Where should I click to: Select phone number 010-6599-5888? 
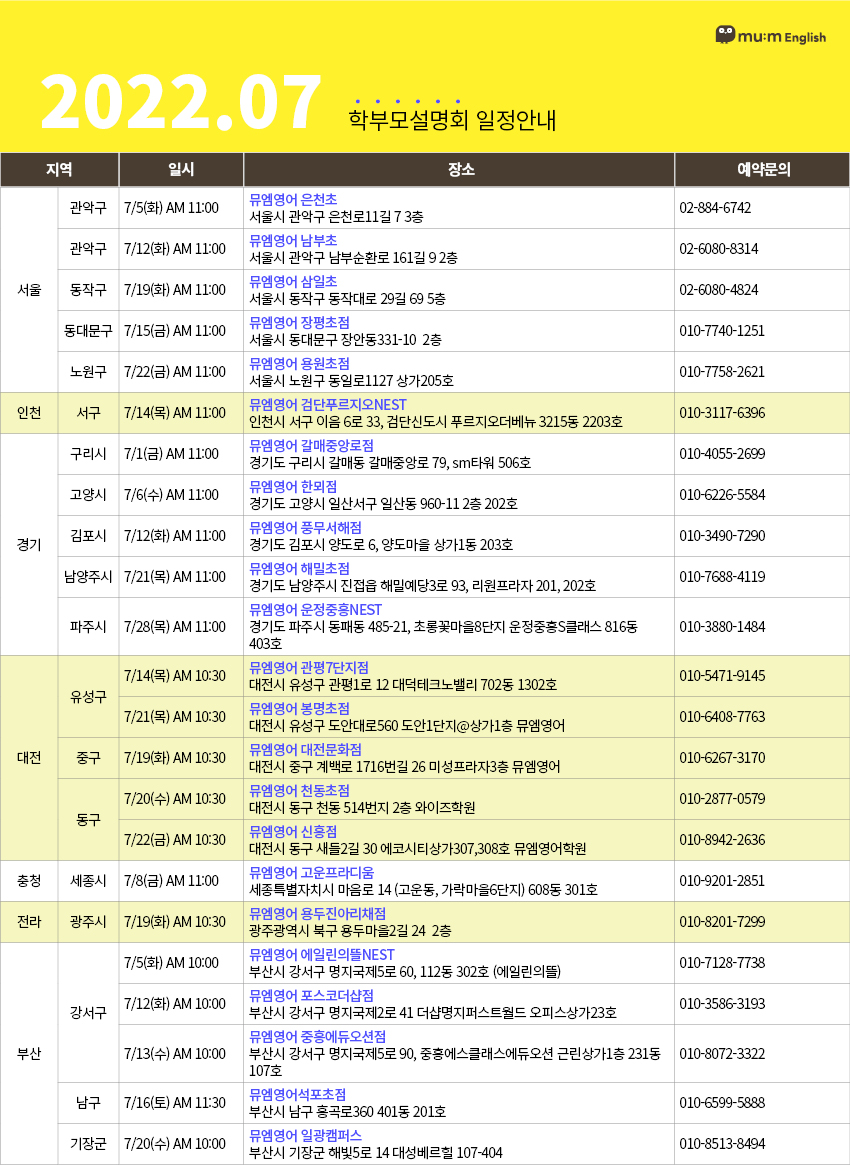point(721,1103)
